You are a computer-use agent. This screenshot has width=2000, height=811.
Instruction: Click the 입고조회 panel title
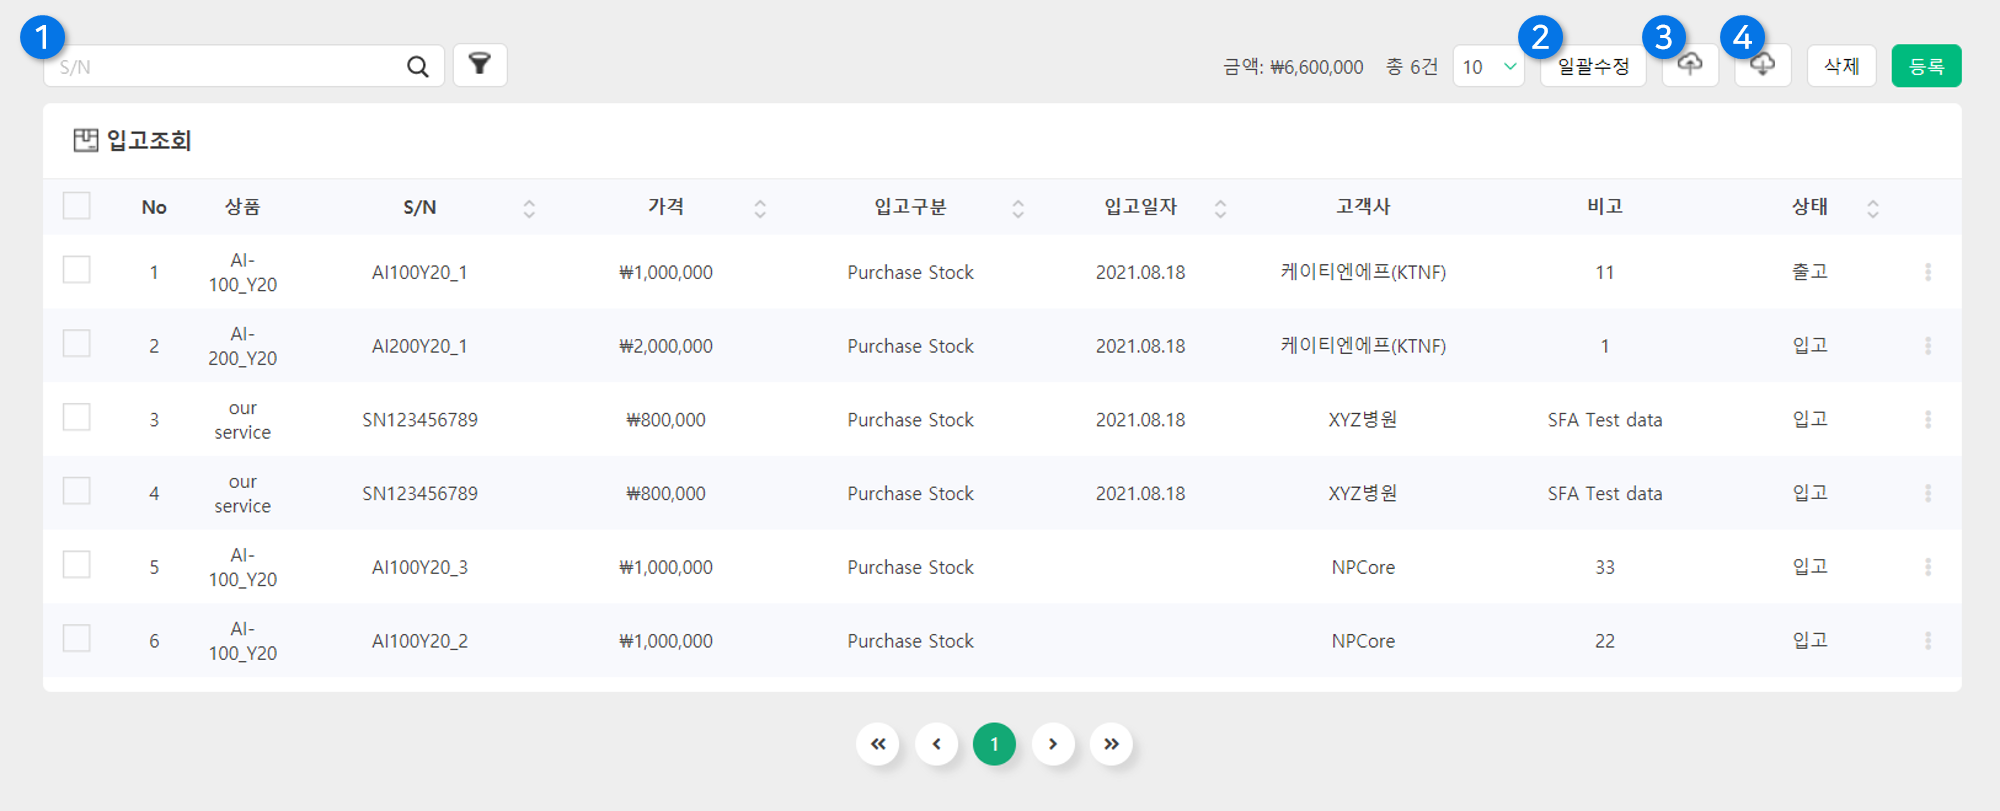click(x=149, y=140)
